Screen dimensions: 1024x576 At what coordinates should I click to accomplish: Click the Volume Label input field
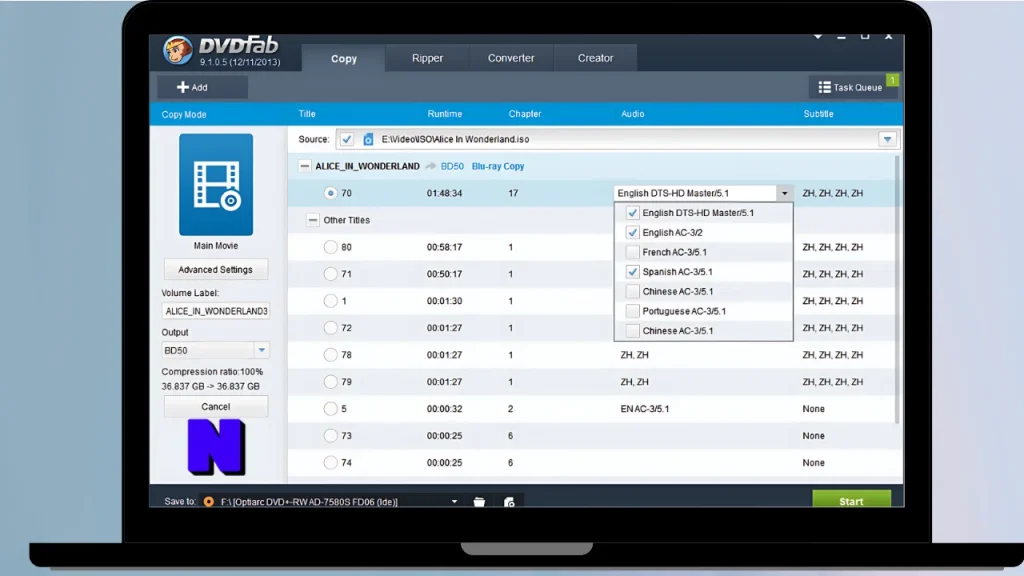click(x=216, y=311)
